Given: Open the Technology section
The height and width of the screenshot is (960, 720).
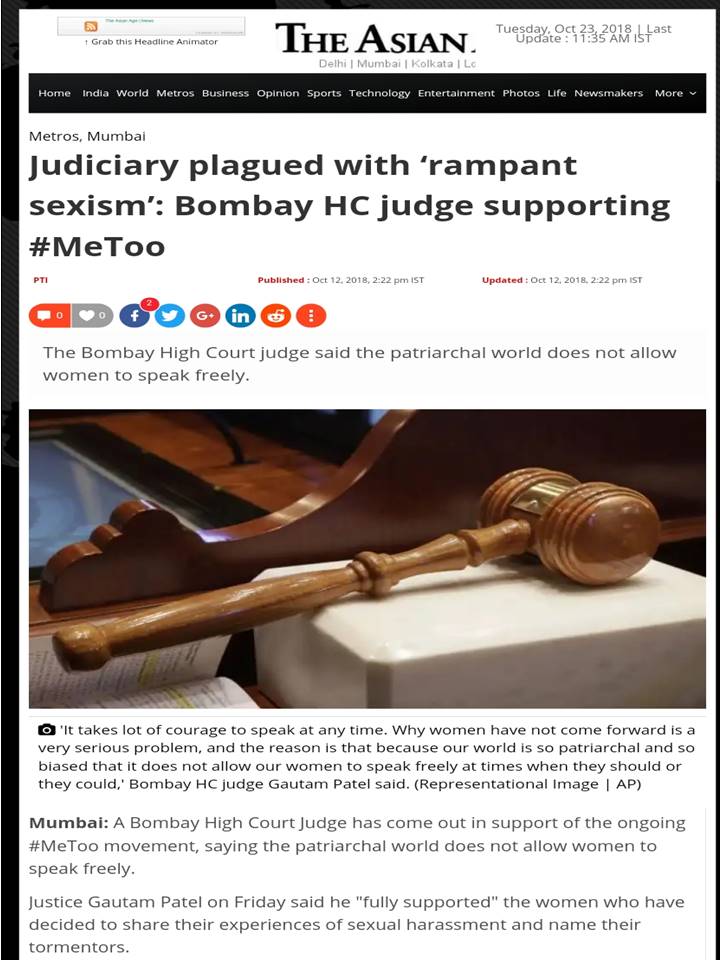Looking at the screenshot, I should [x=380, y=93].
